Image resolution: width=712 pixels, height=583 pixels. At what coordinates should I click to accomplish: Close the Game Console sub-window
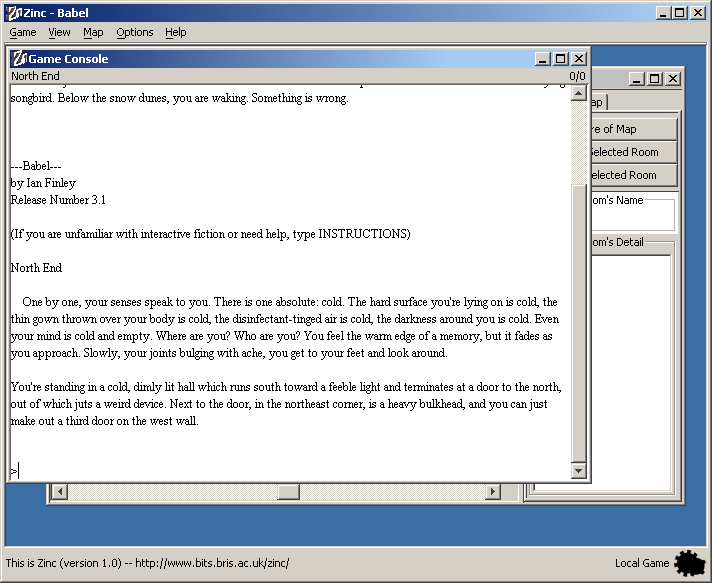click(579, 59)
